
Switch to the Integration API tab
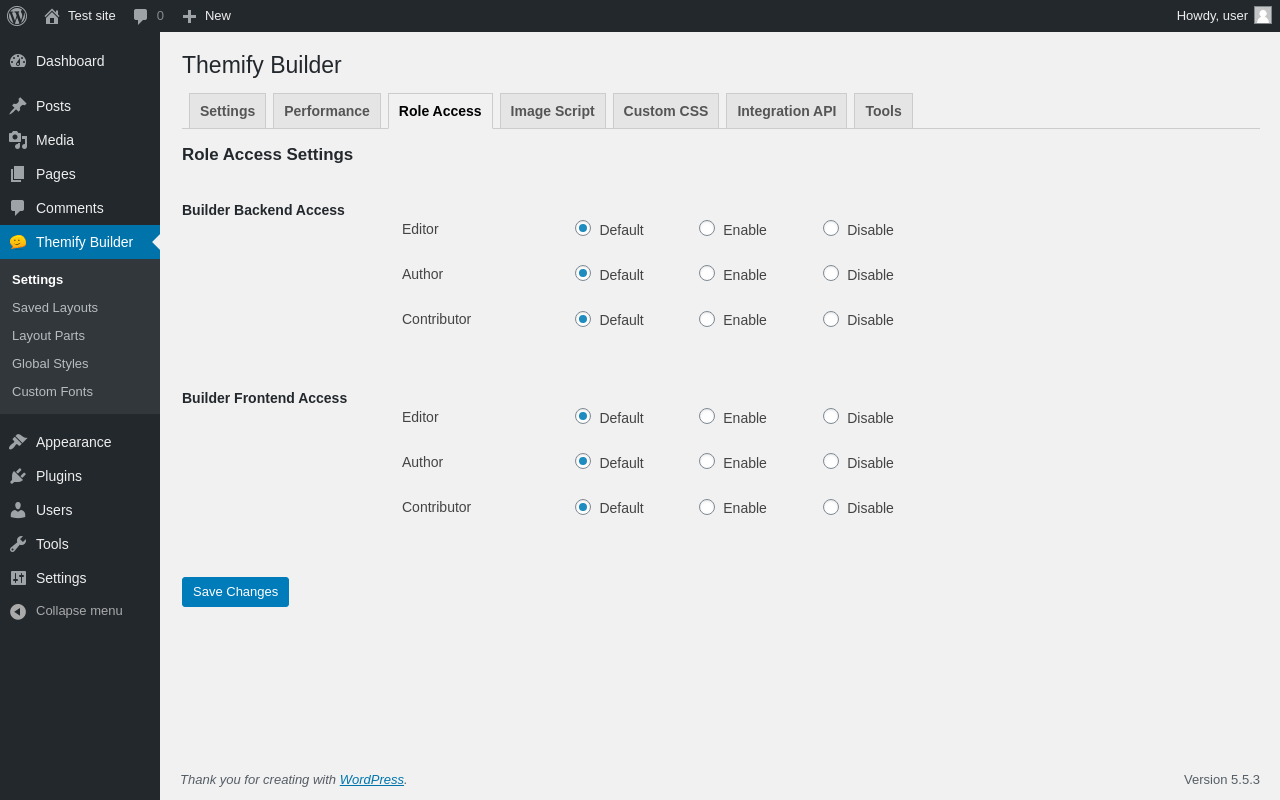(787, 111)
